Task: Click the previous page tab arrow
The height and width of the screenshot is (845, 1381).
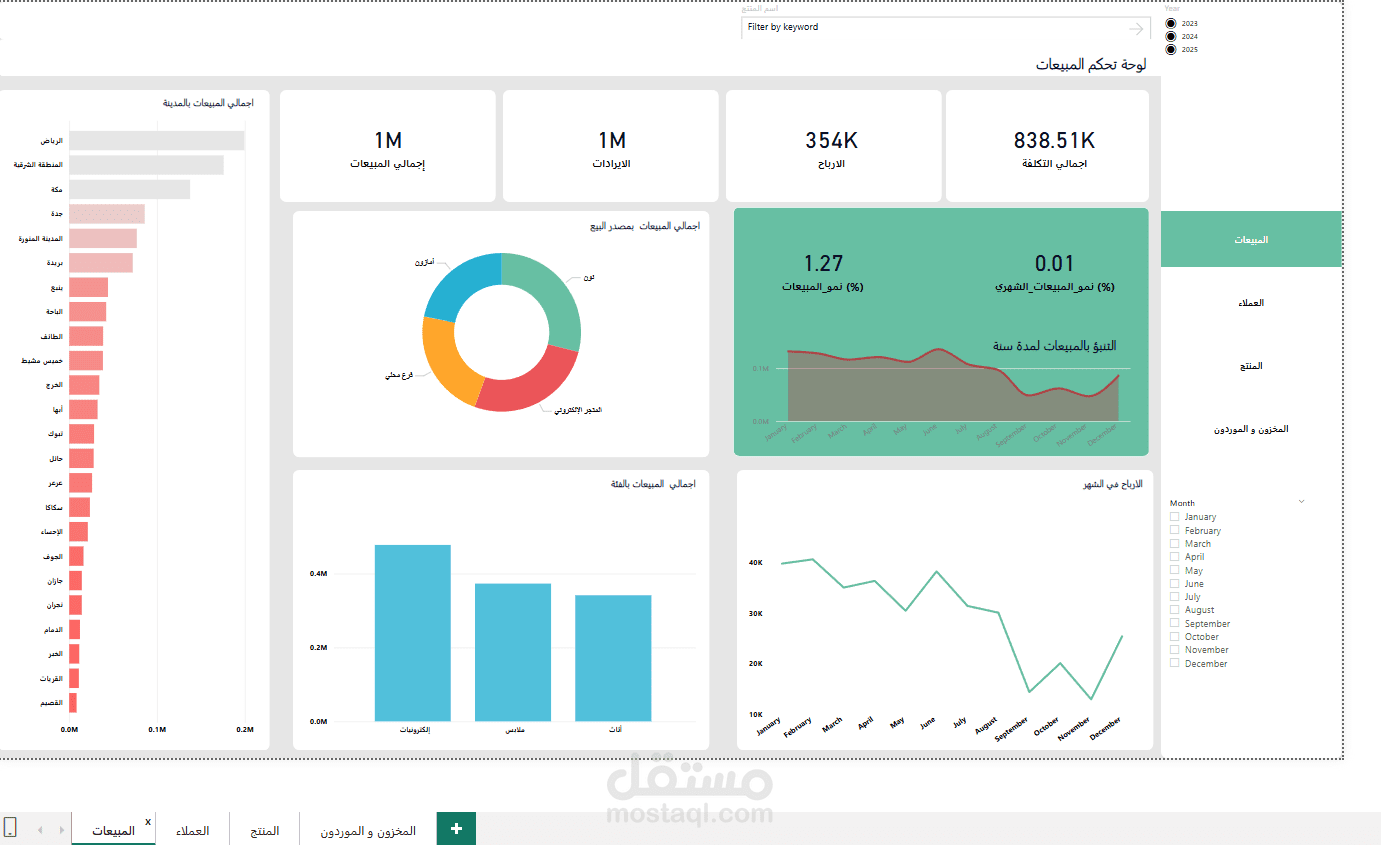Action: coord(40,830)
